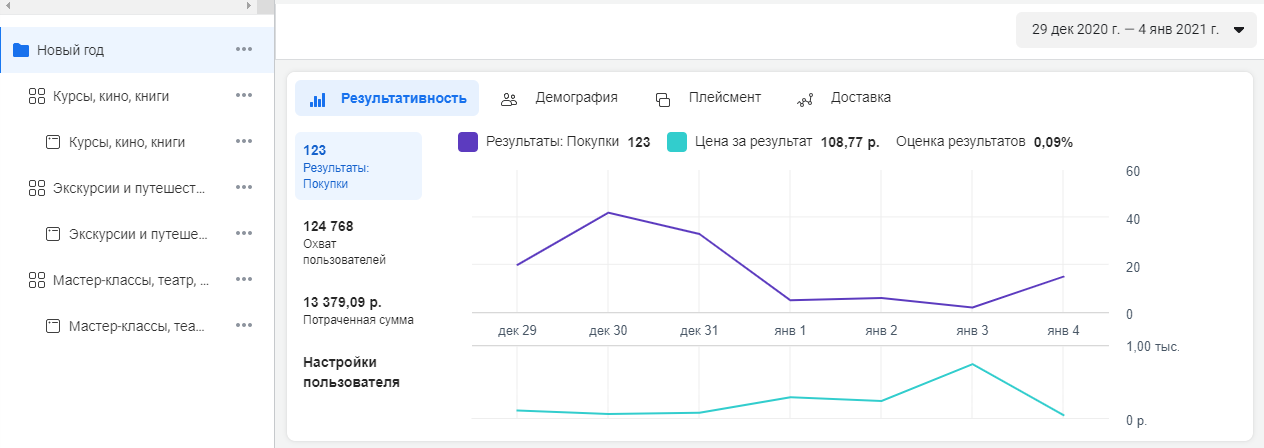Switch to the Плейсмент tab
Viewport: 1264px width, 448px height.
[708, 98]
